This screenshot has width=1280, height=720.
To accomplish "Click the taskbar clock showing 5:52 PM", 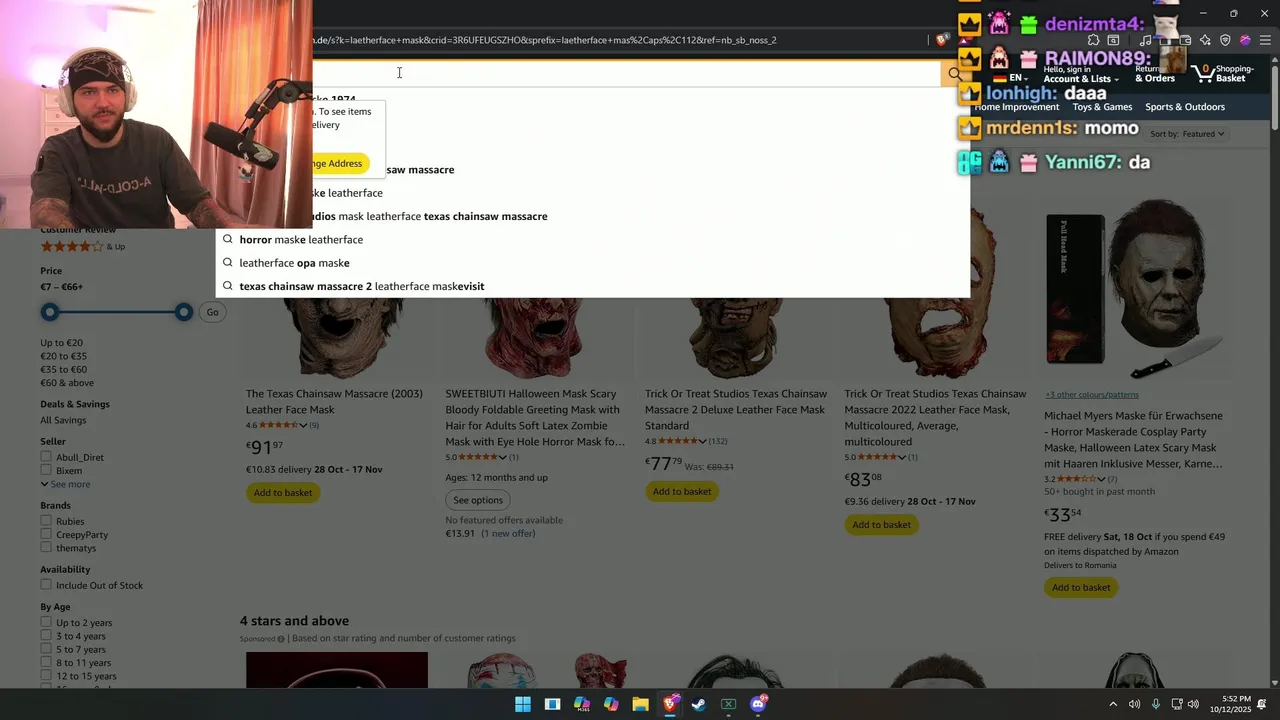I will 1229,704.
